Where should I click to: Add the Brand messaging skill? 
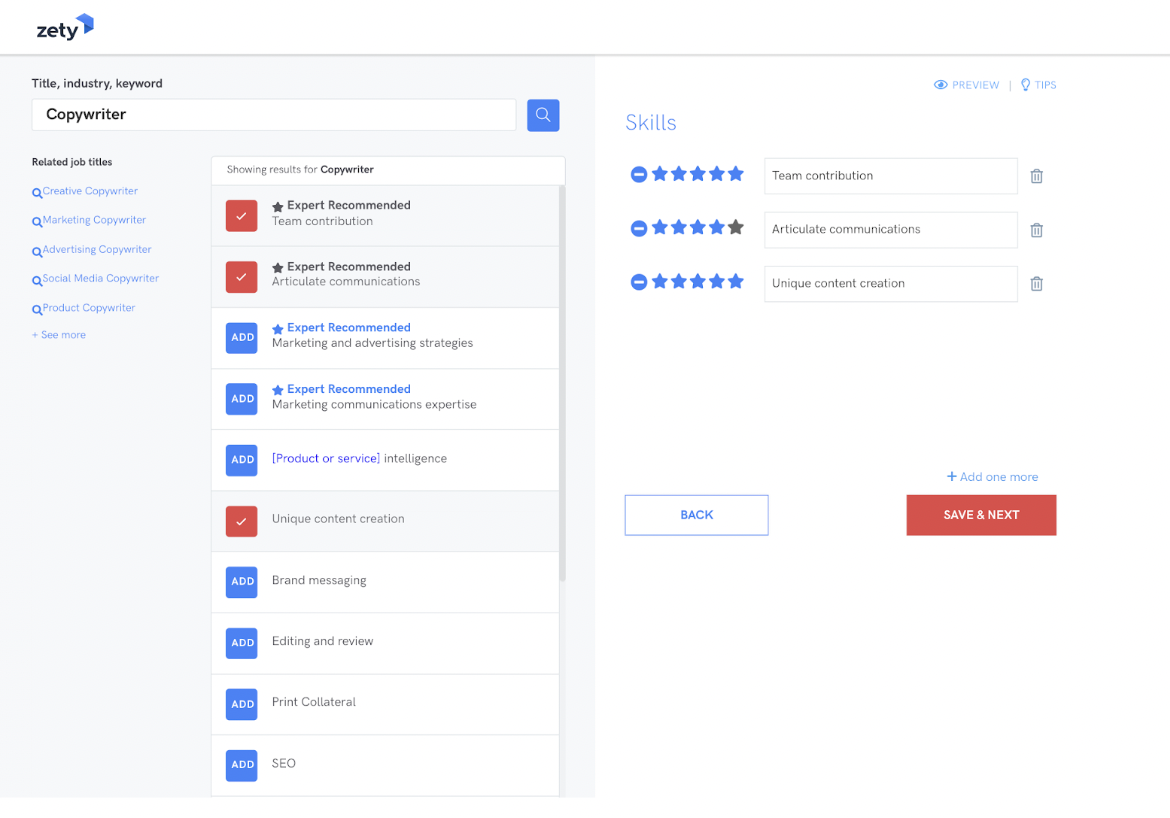[x=242, y=582]
